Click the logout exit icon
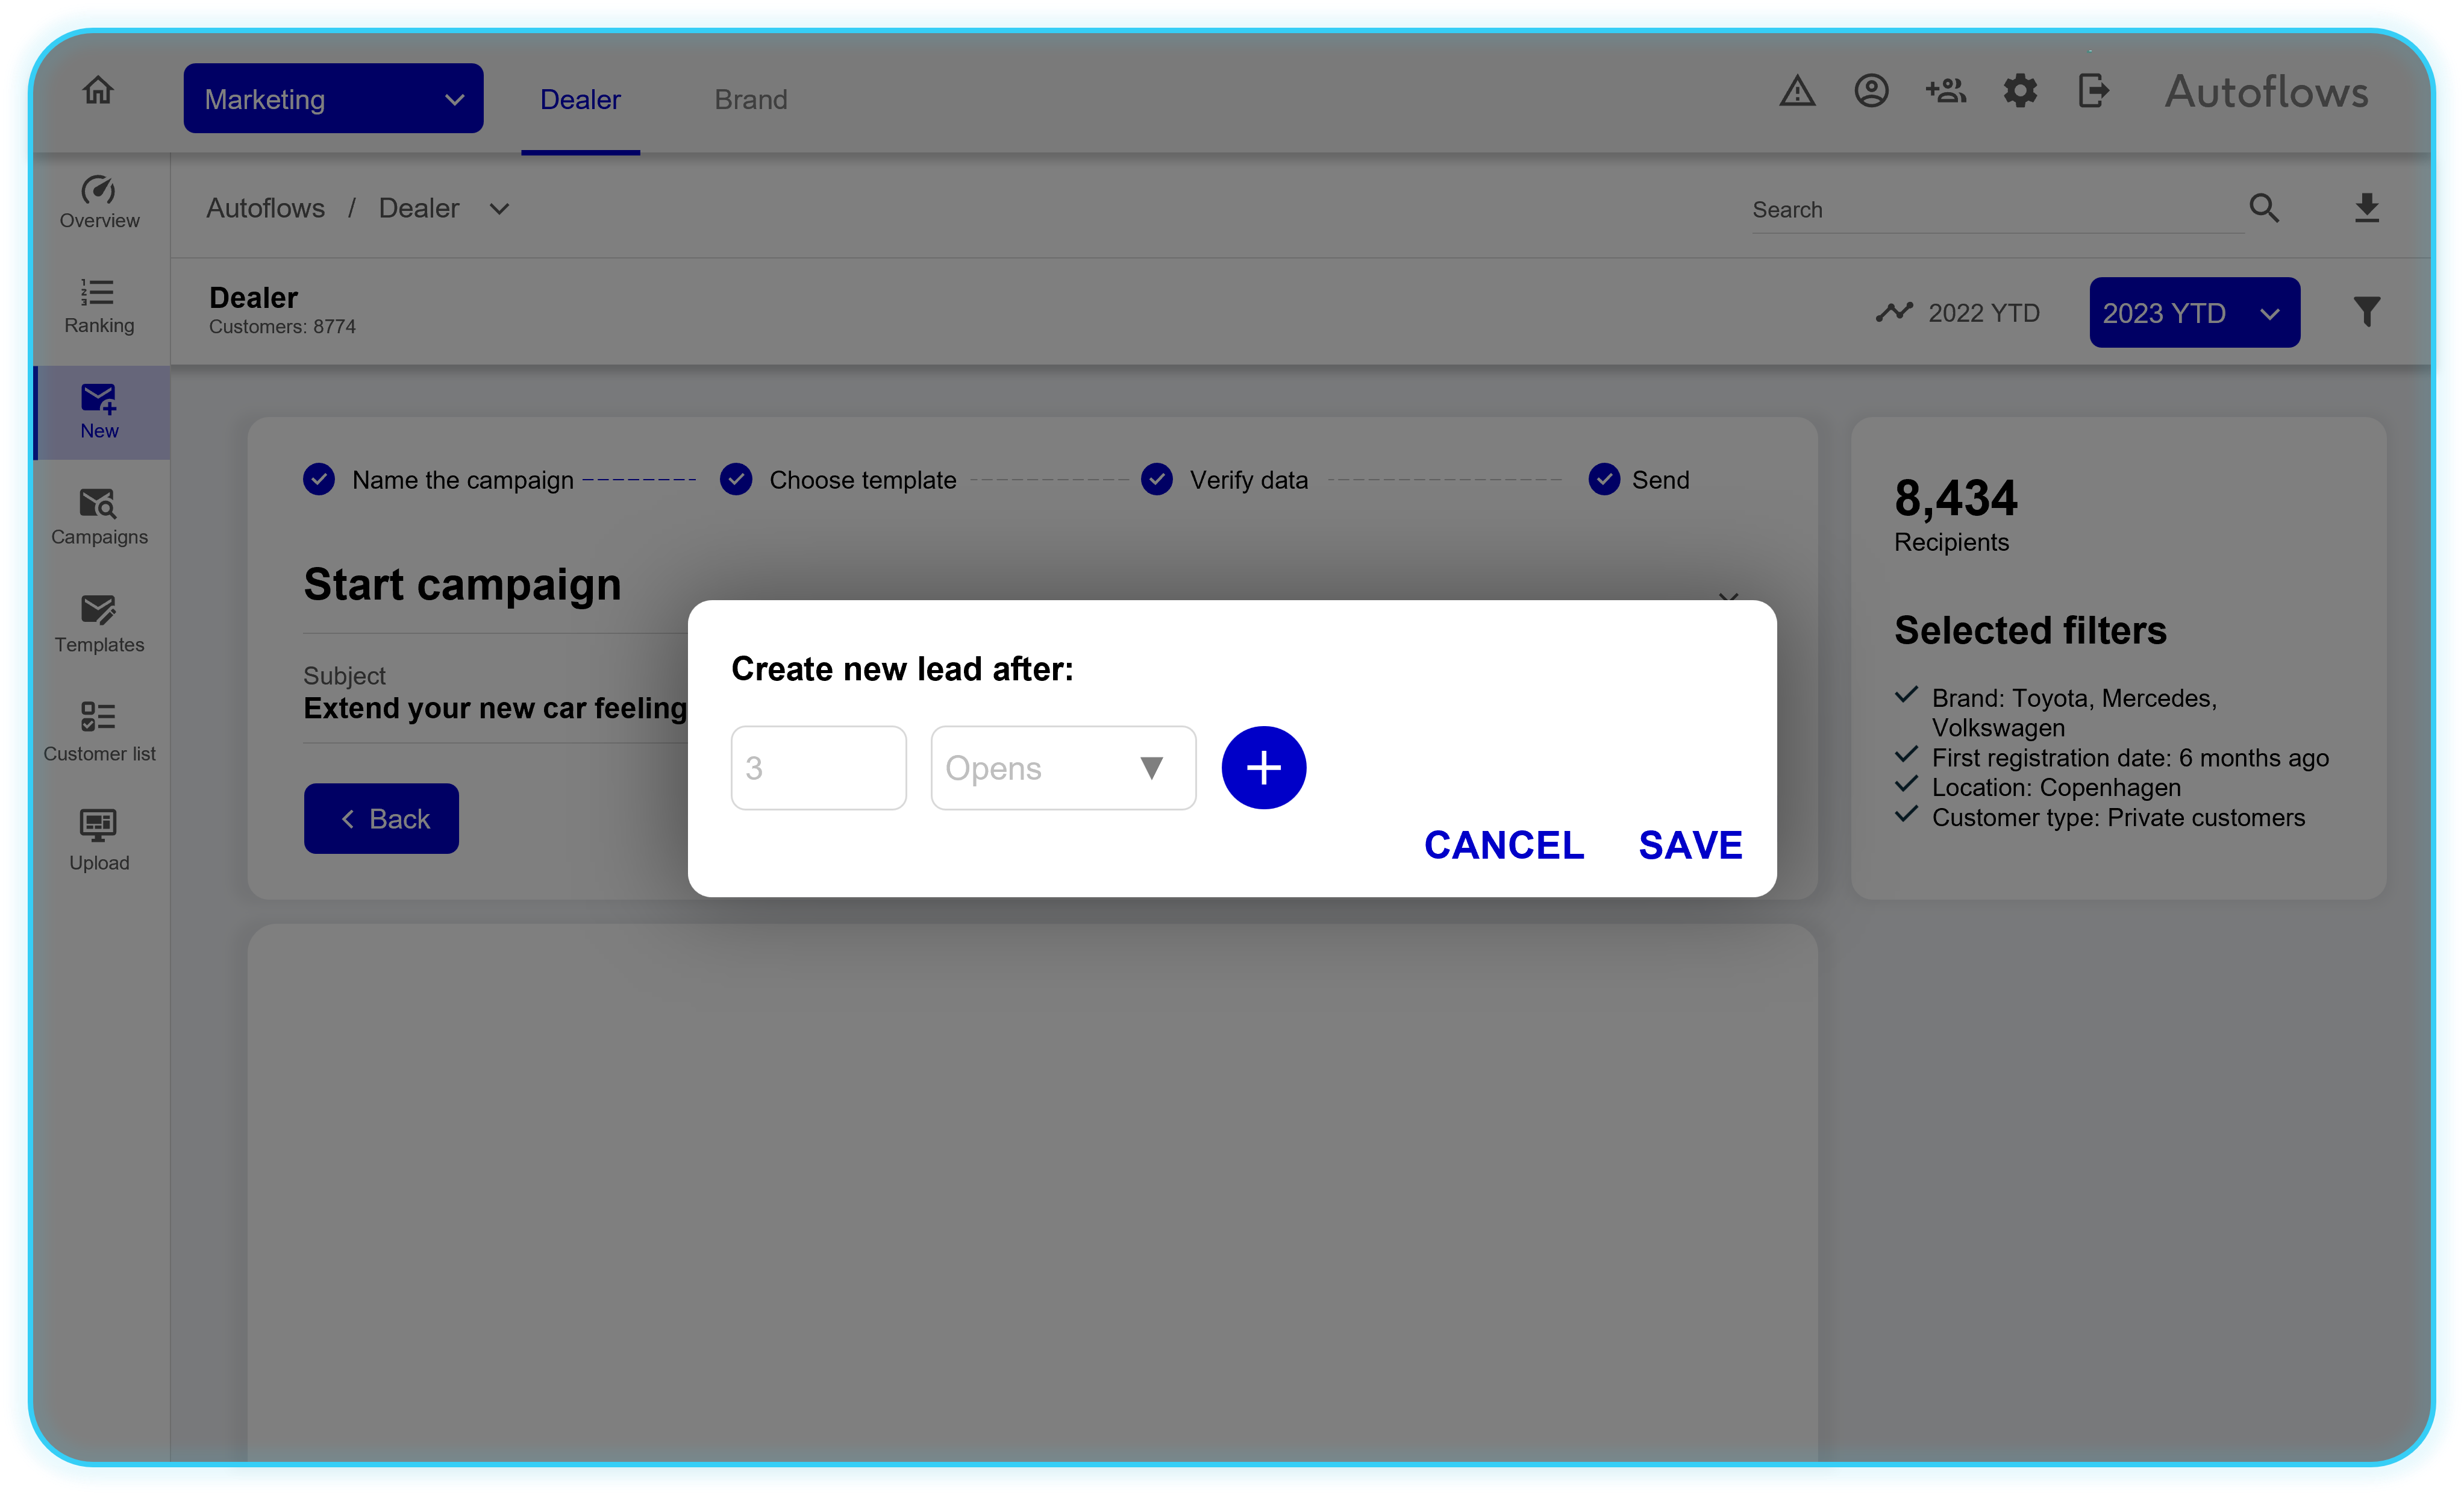 (x=2094, y=91)
